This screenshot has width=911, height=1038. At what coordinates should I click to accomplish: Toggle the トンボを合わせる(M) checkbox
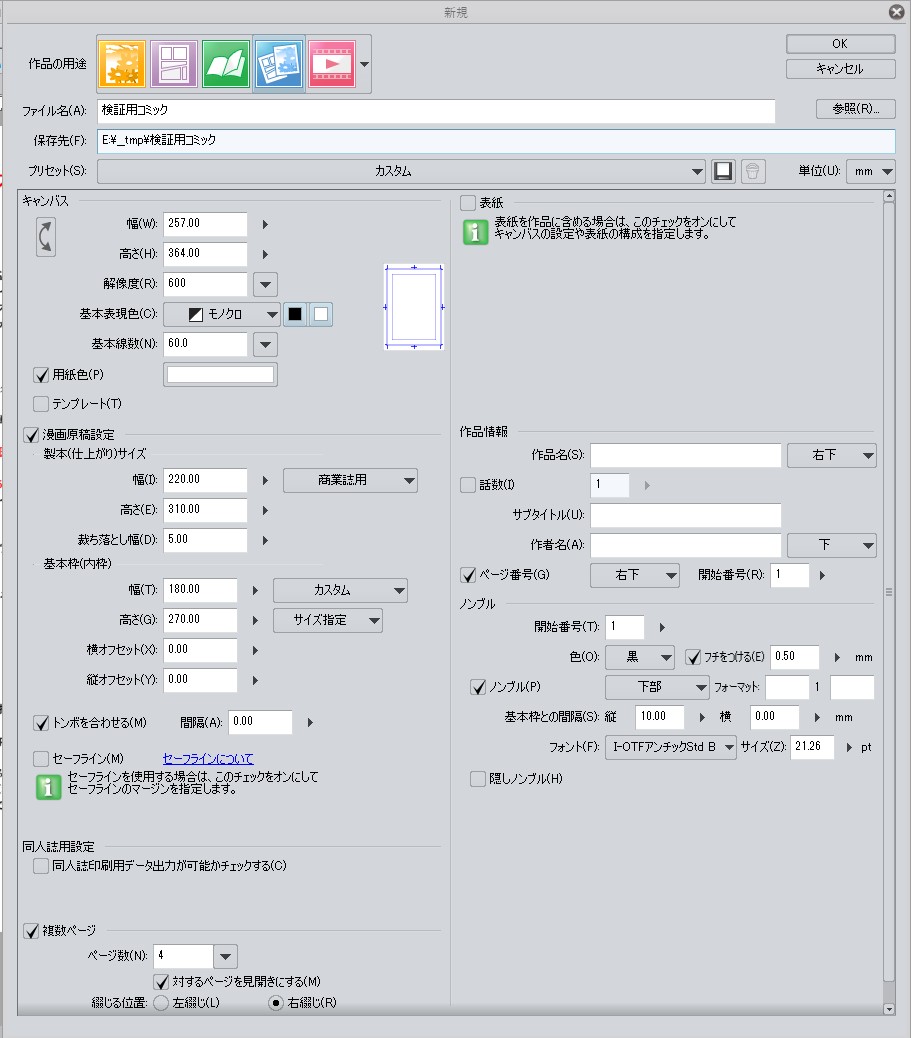[41, 723]
